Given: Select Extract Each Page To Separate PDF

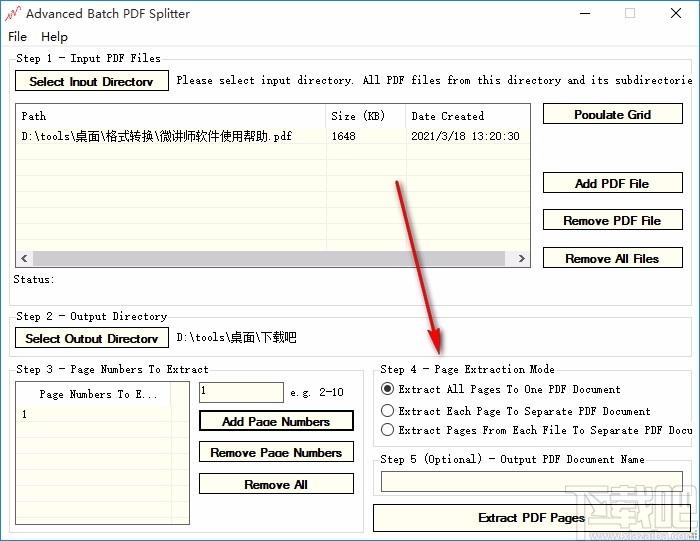Looking at the screenshot, I should (388, 411).
